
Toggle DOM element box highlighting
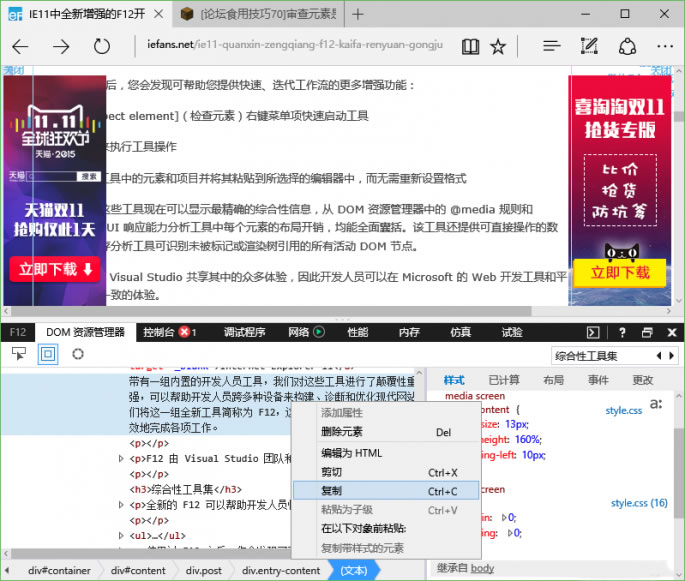tap(47, 354)
